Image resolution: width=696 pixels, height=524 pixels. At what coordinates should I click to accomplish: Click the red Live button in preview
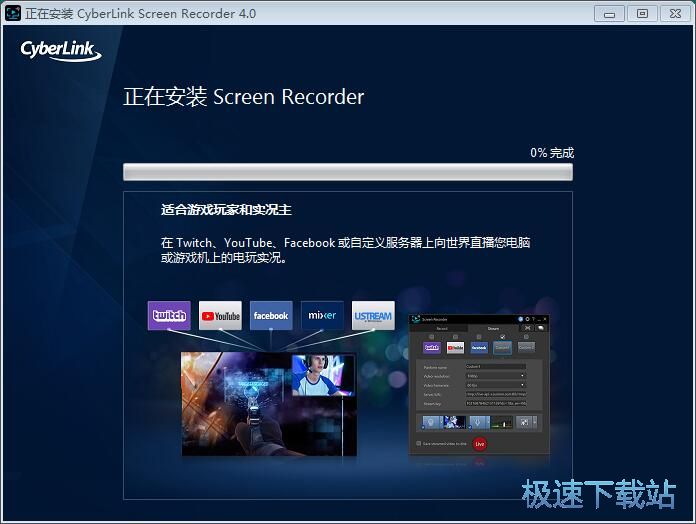(x=480, y=444)
